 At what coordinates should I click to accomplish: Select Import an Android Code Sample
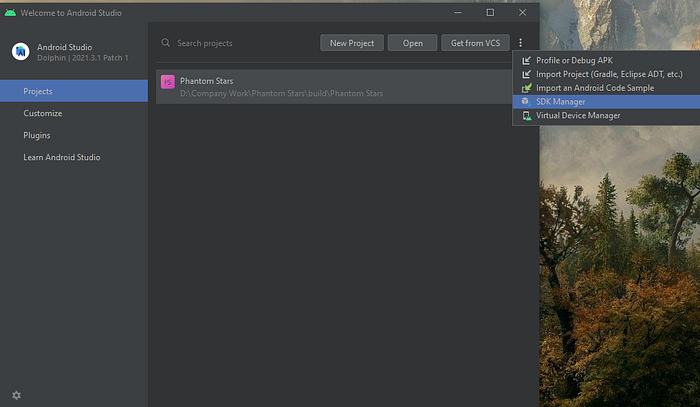(606, 88)
